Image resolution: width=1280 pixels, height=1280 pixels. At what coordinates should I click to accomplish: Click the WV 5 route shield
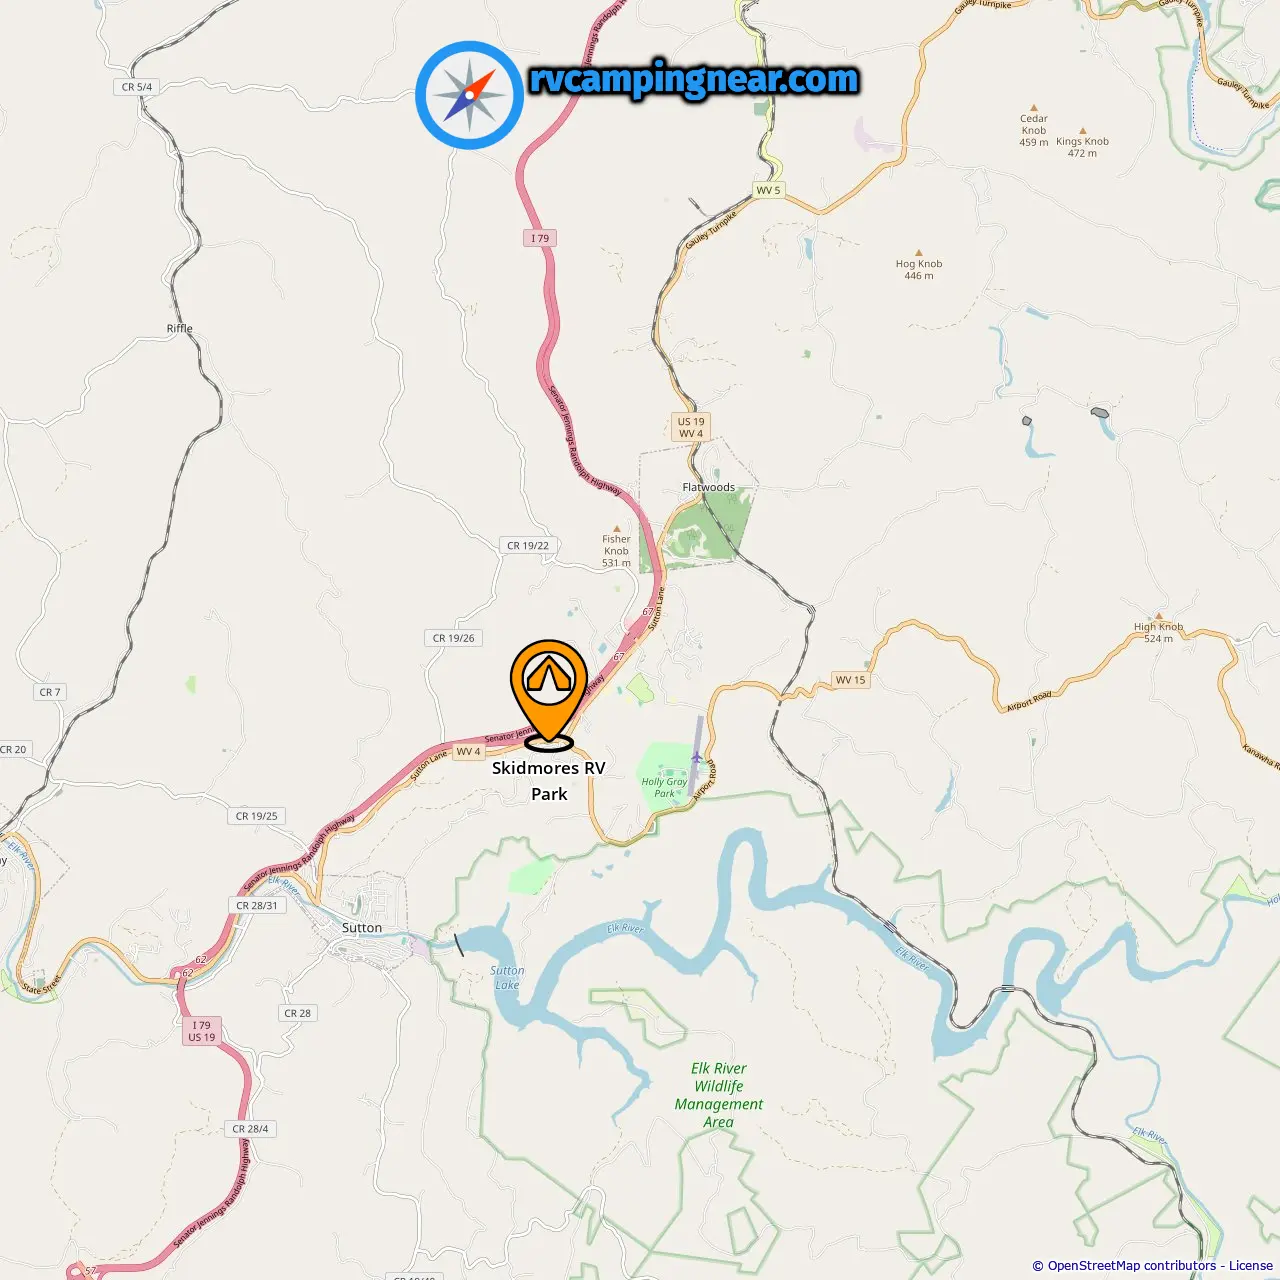768,190
